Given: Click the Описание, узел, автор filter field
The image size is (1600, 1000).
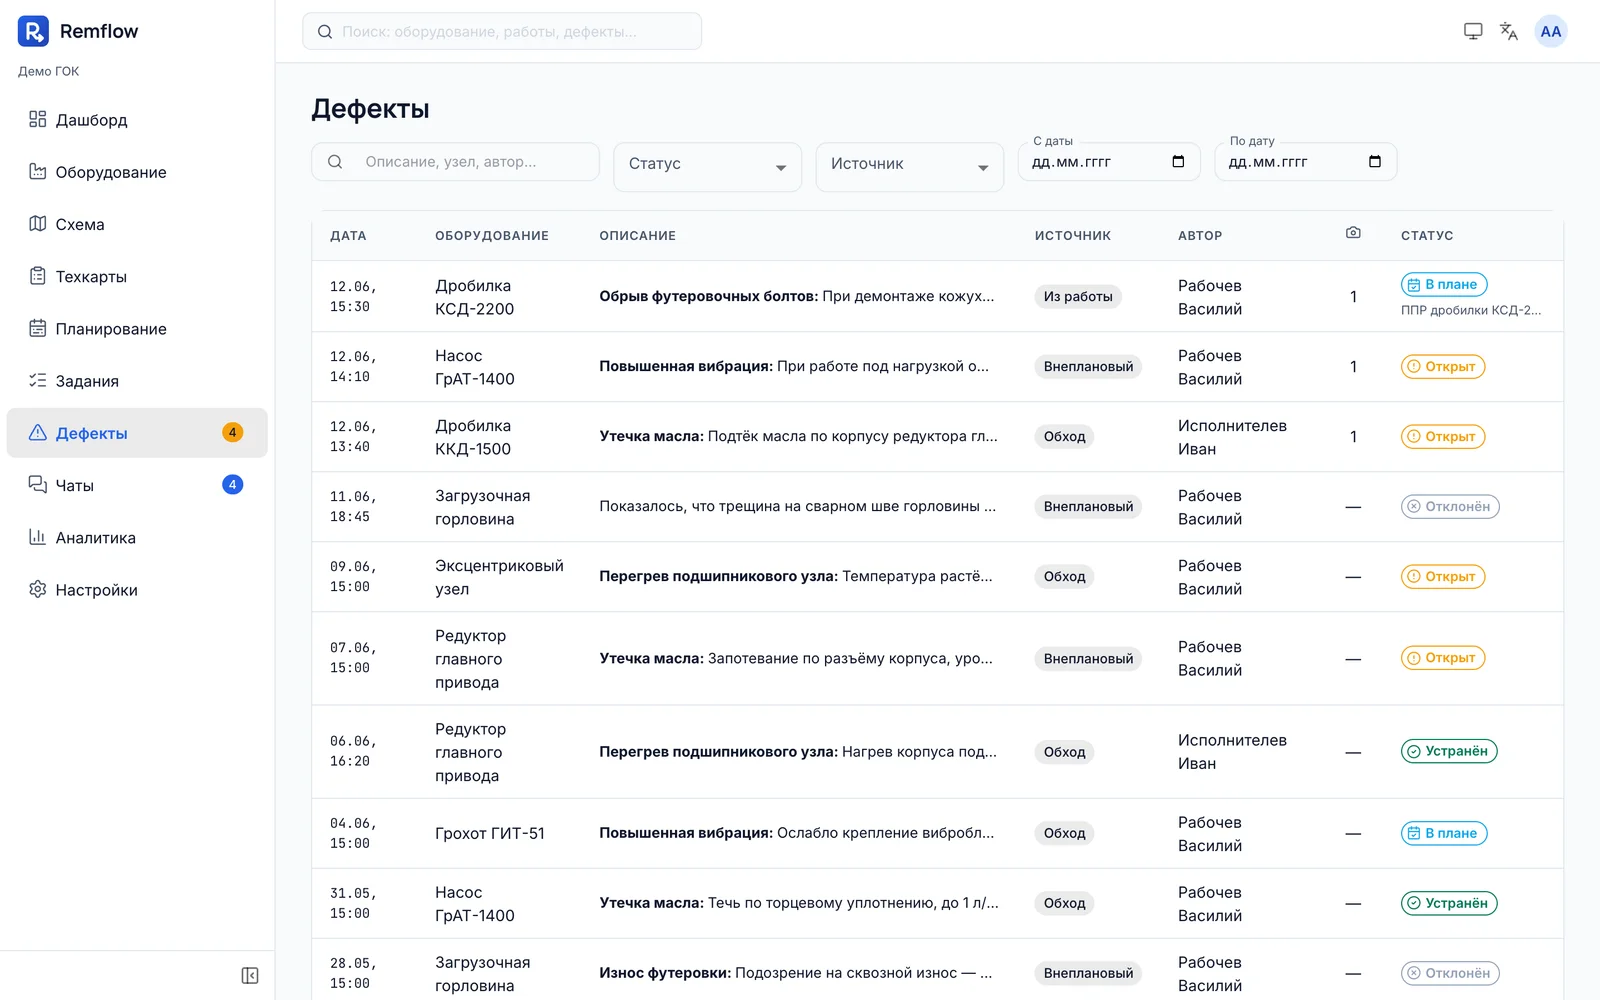Looking at the screenshot, I should [x=455, y=161].
